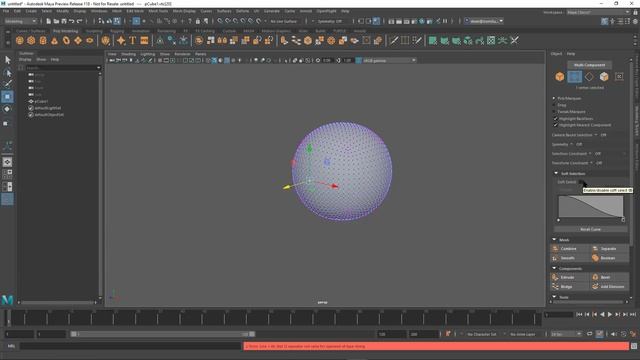Viewport: 640px width, 360px height.
Task: Collapse the Components section in toolkit
Action: 554,268
